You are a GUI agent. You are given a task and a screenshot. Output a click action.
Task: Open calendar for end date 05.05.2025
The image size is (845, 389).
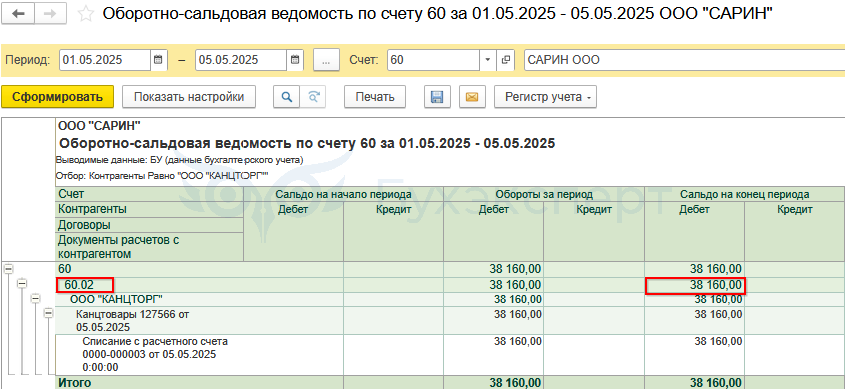(x=294, y=60)
